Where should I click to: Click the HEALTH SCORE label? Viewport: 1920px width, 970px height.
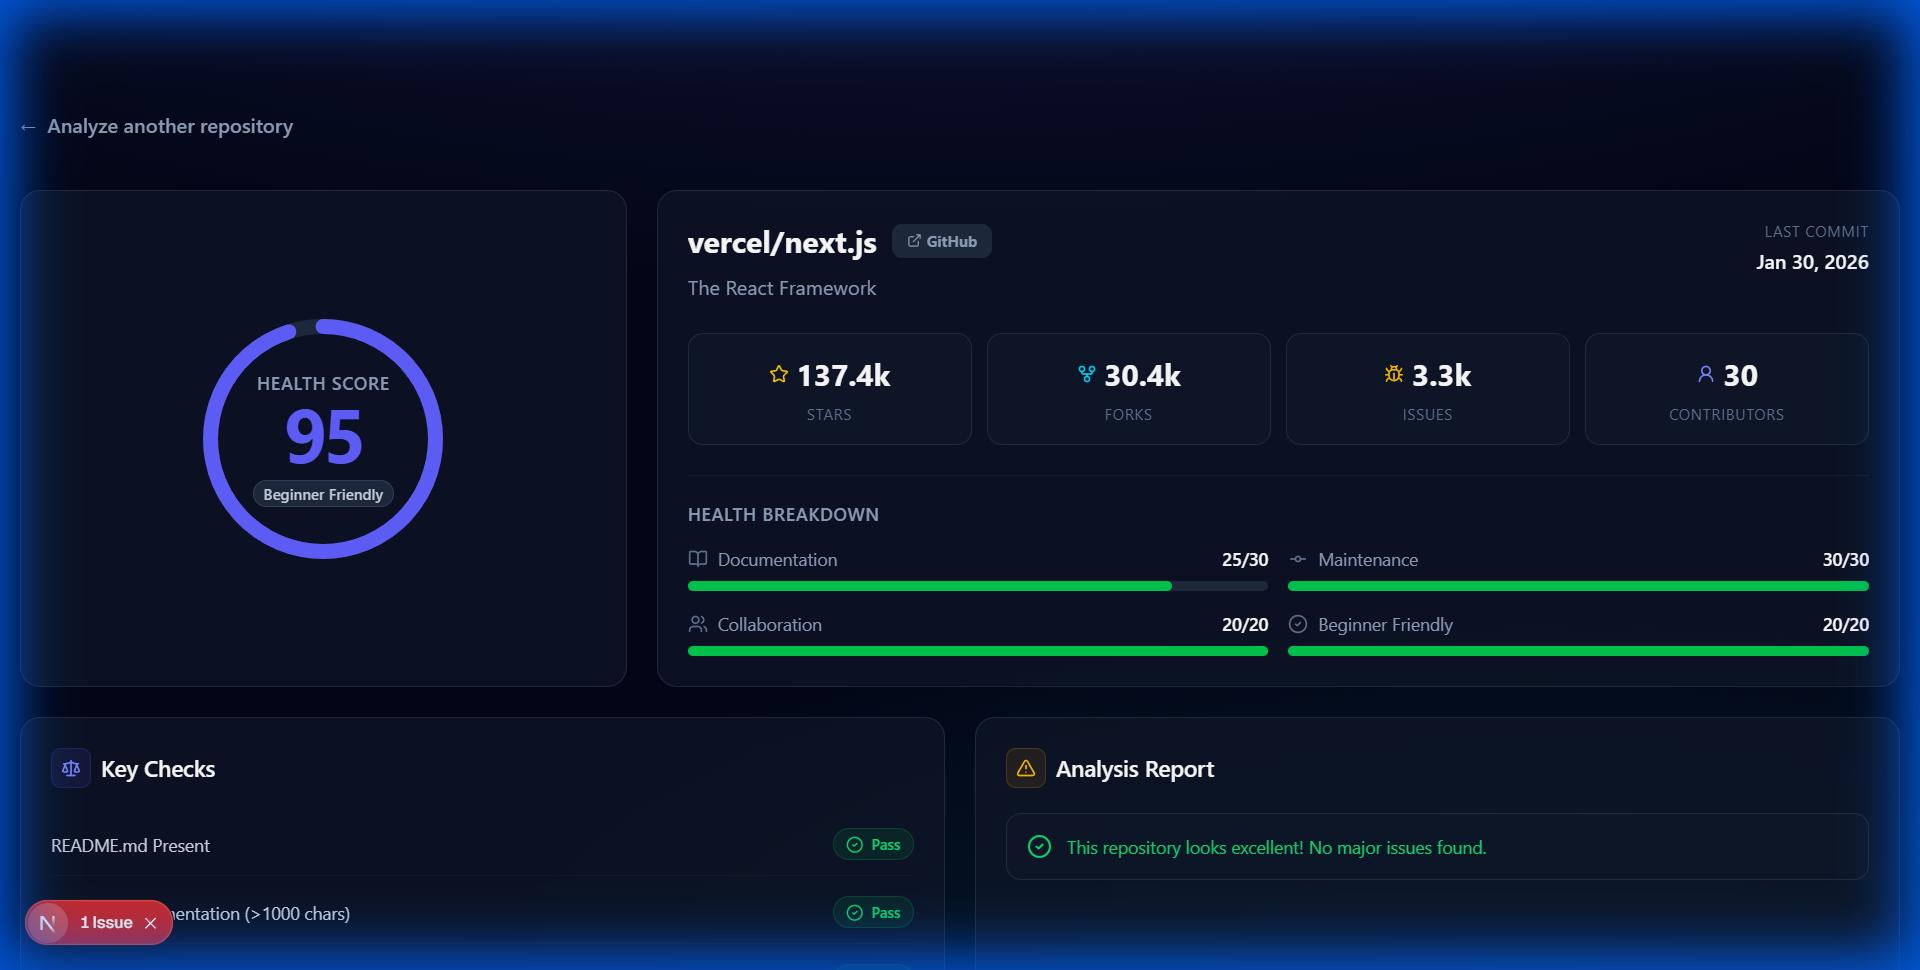coord(323,383)
